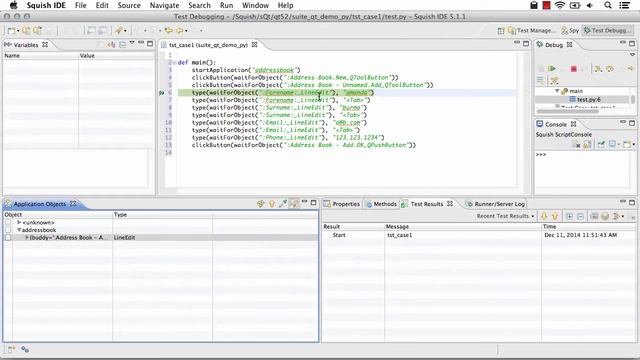Image resolution: width=640 pixels, height=360 pixels.
Task: Click the yellow arrows icon on the second row of the Debug toolbar
Action: (x=554, y=80)
